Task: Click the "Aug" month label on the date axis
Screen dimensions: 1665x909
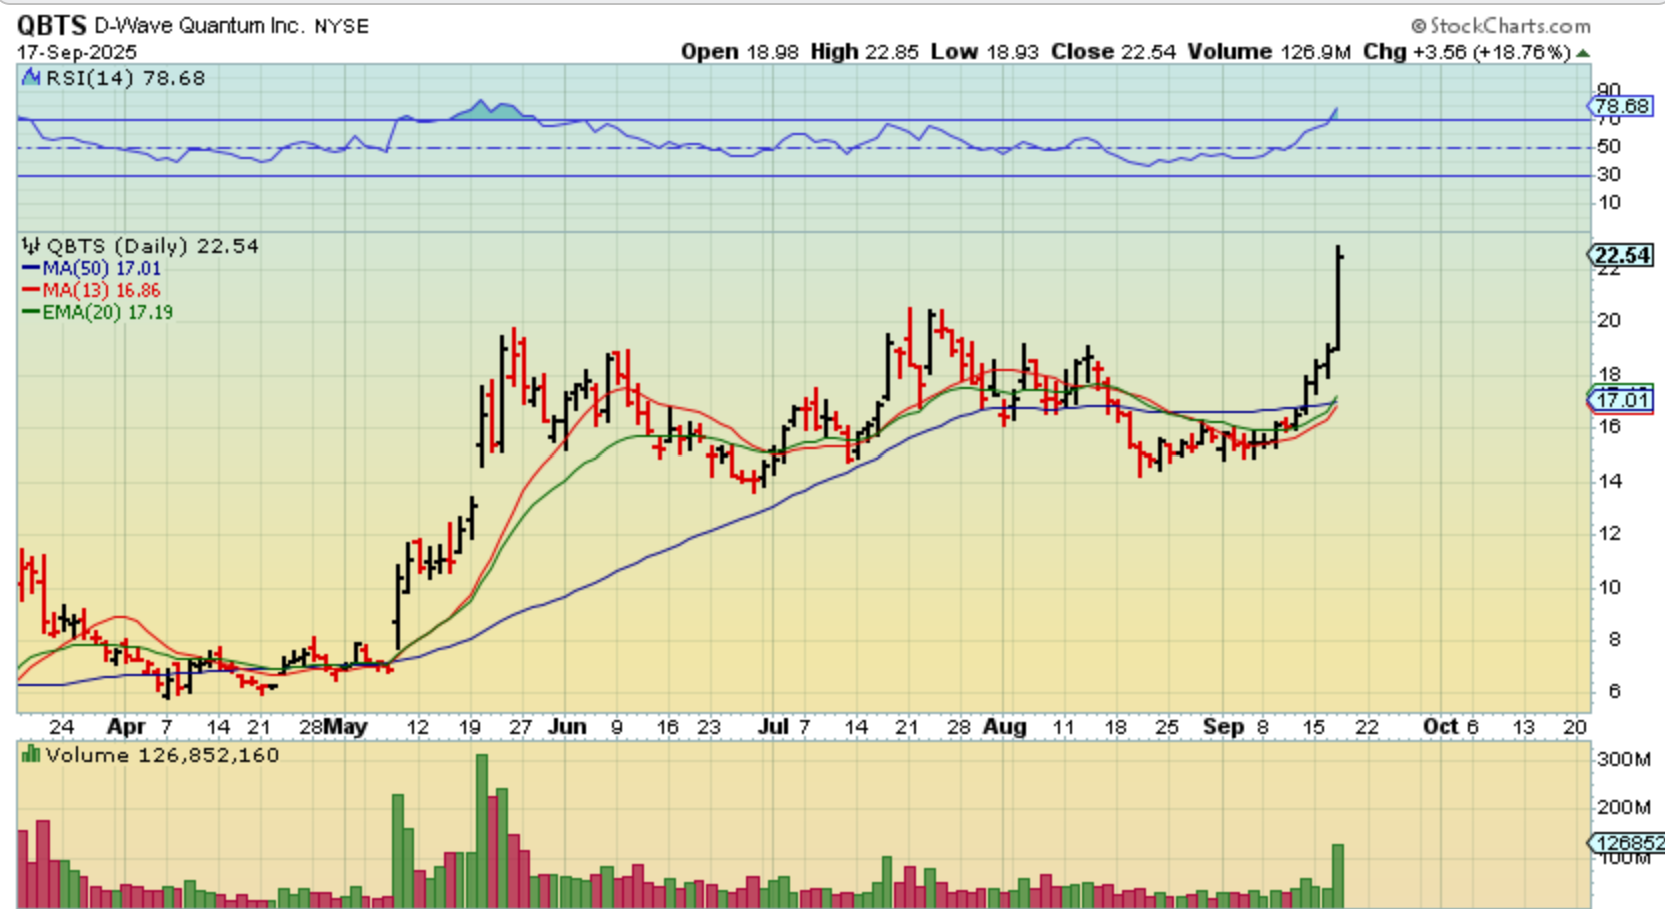Action: [x=1005, y=727]
